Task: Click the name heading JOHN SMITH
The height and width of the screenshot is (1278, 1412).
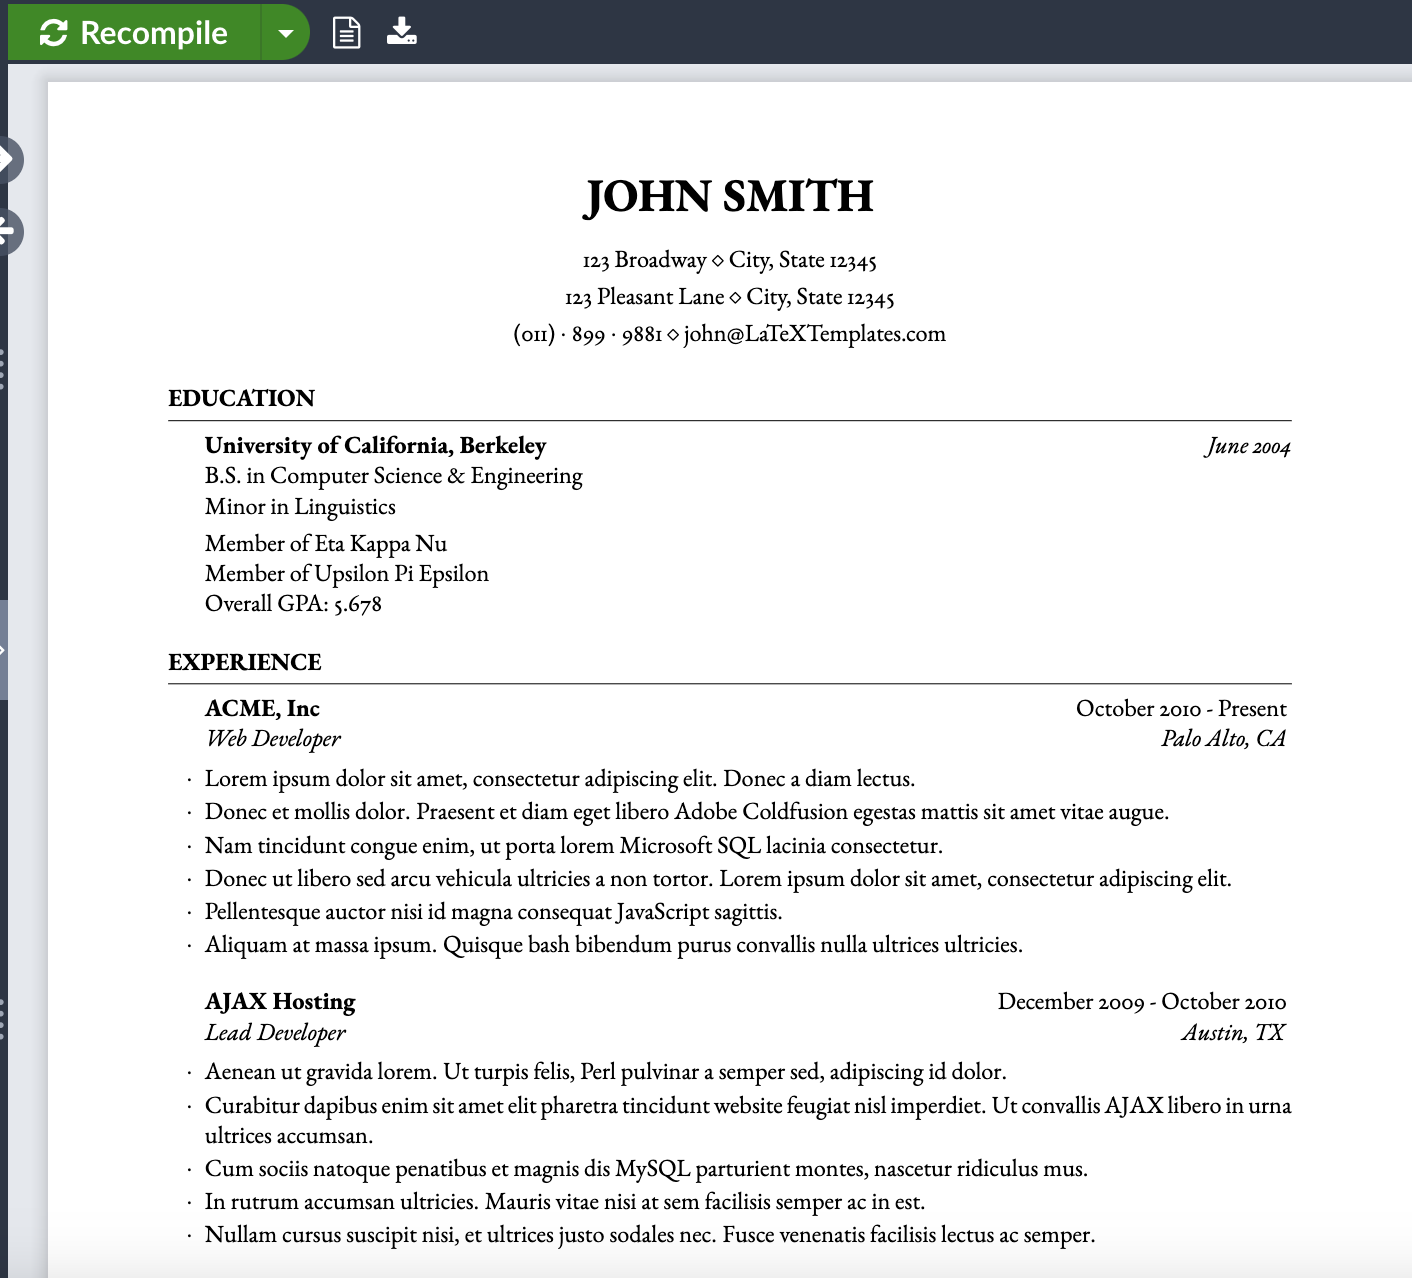Action: [x=729, y=197]
